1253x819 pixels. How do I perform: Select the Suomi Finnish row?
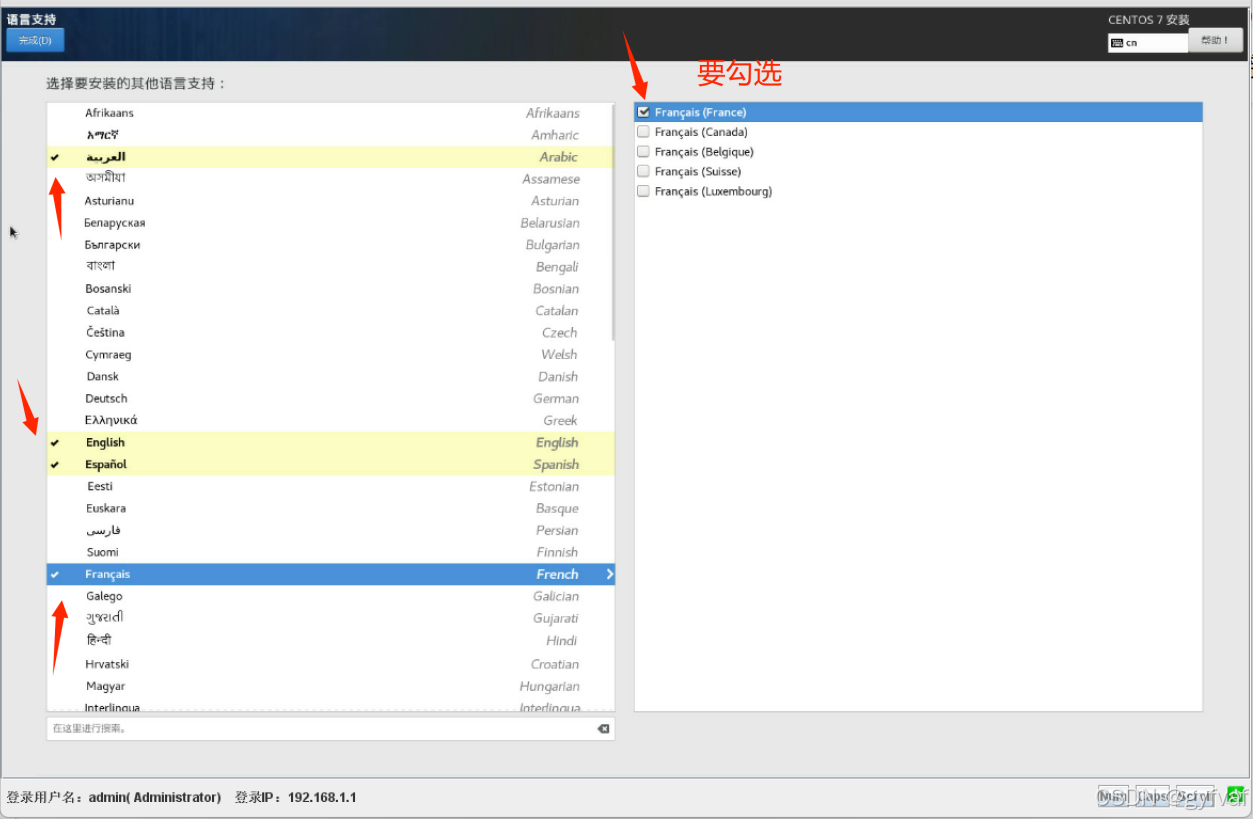pyautogui.click(x=328, y=553)
